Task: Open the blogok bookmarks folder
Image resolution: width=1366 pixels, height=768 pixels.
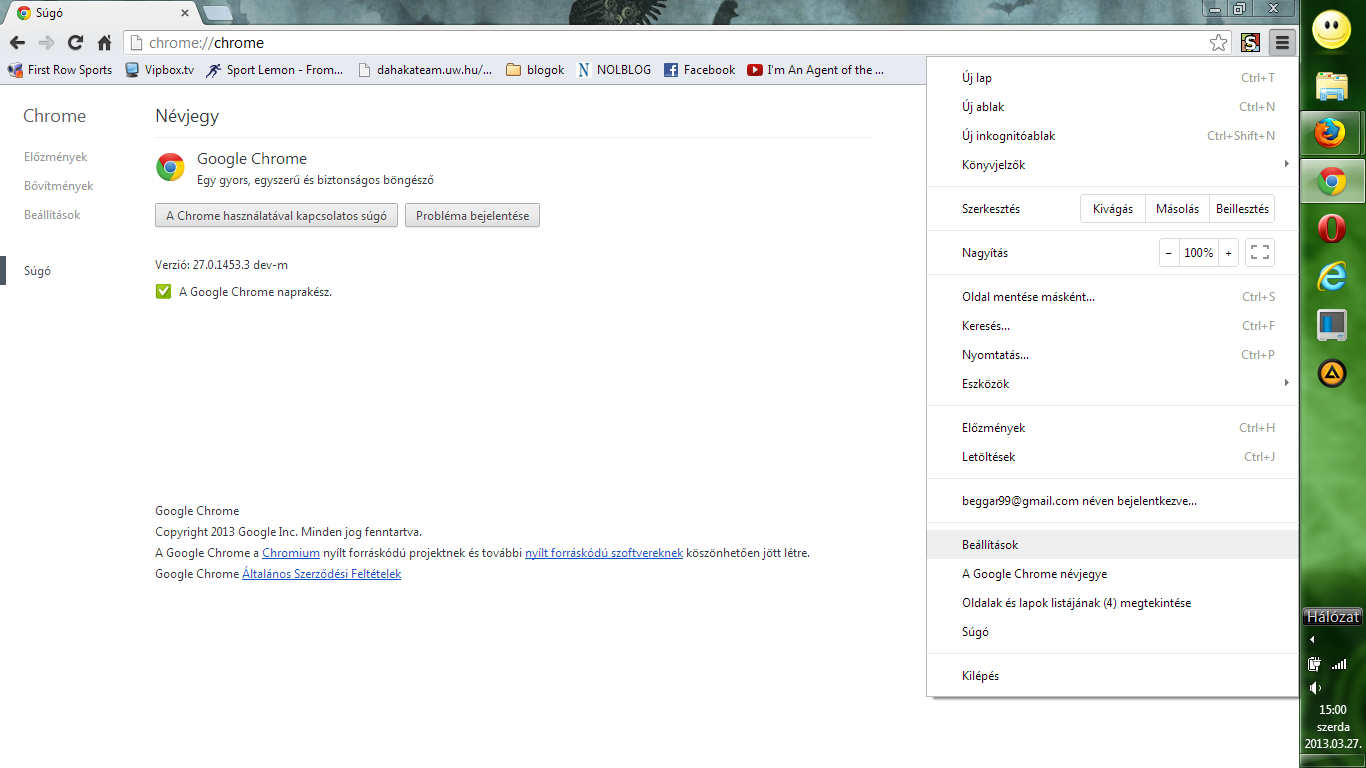Action: 535,70
